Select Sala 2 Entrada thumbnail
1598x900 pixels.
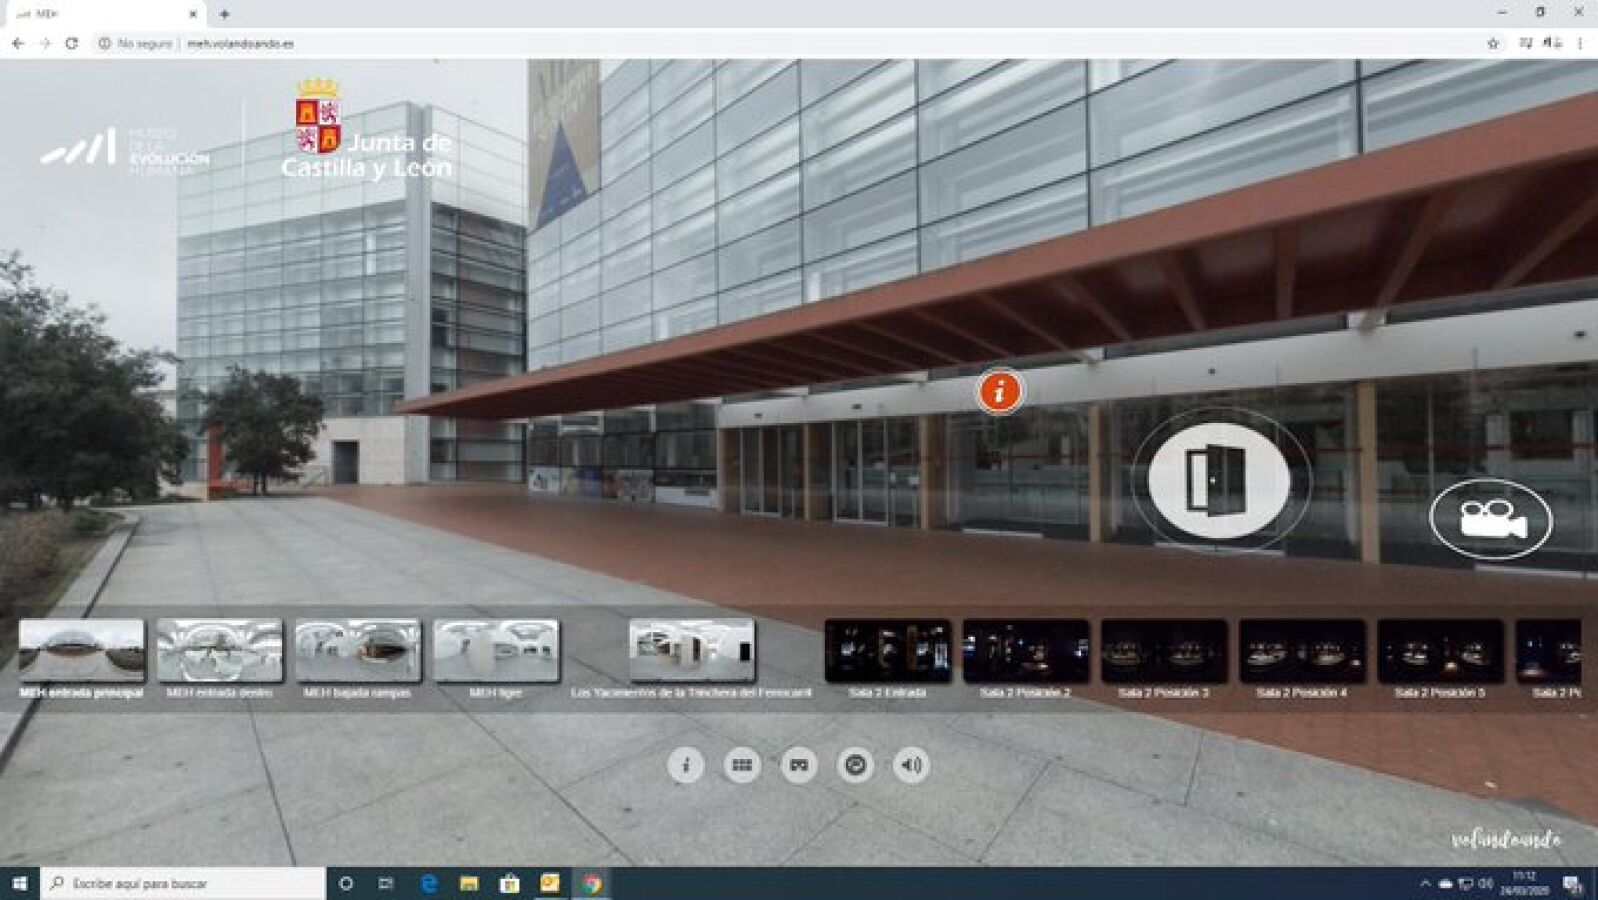click(x=887, y=650)
